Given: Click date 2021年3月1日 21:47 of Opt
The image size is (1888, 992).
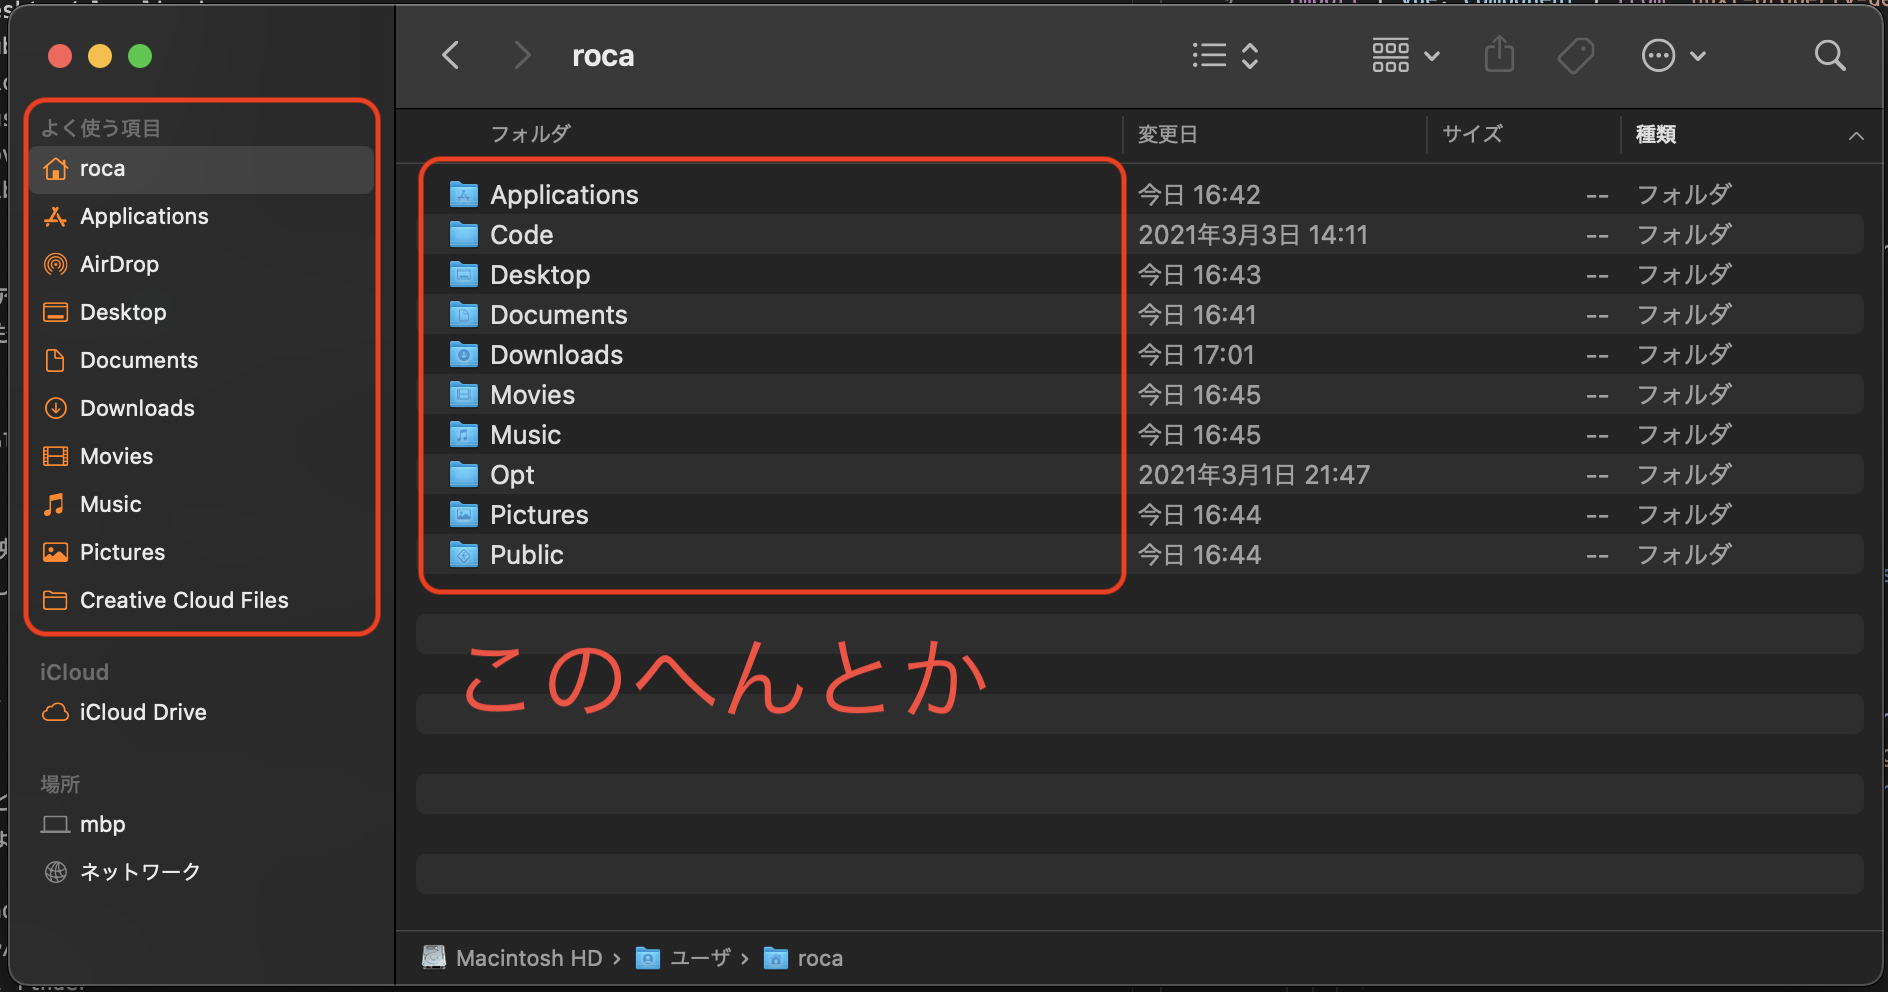Looking at the screenshot, I should tap(1254, 475).
